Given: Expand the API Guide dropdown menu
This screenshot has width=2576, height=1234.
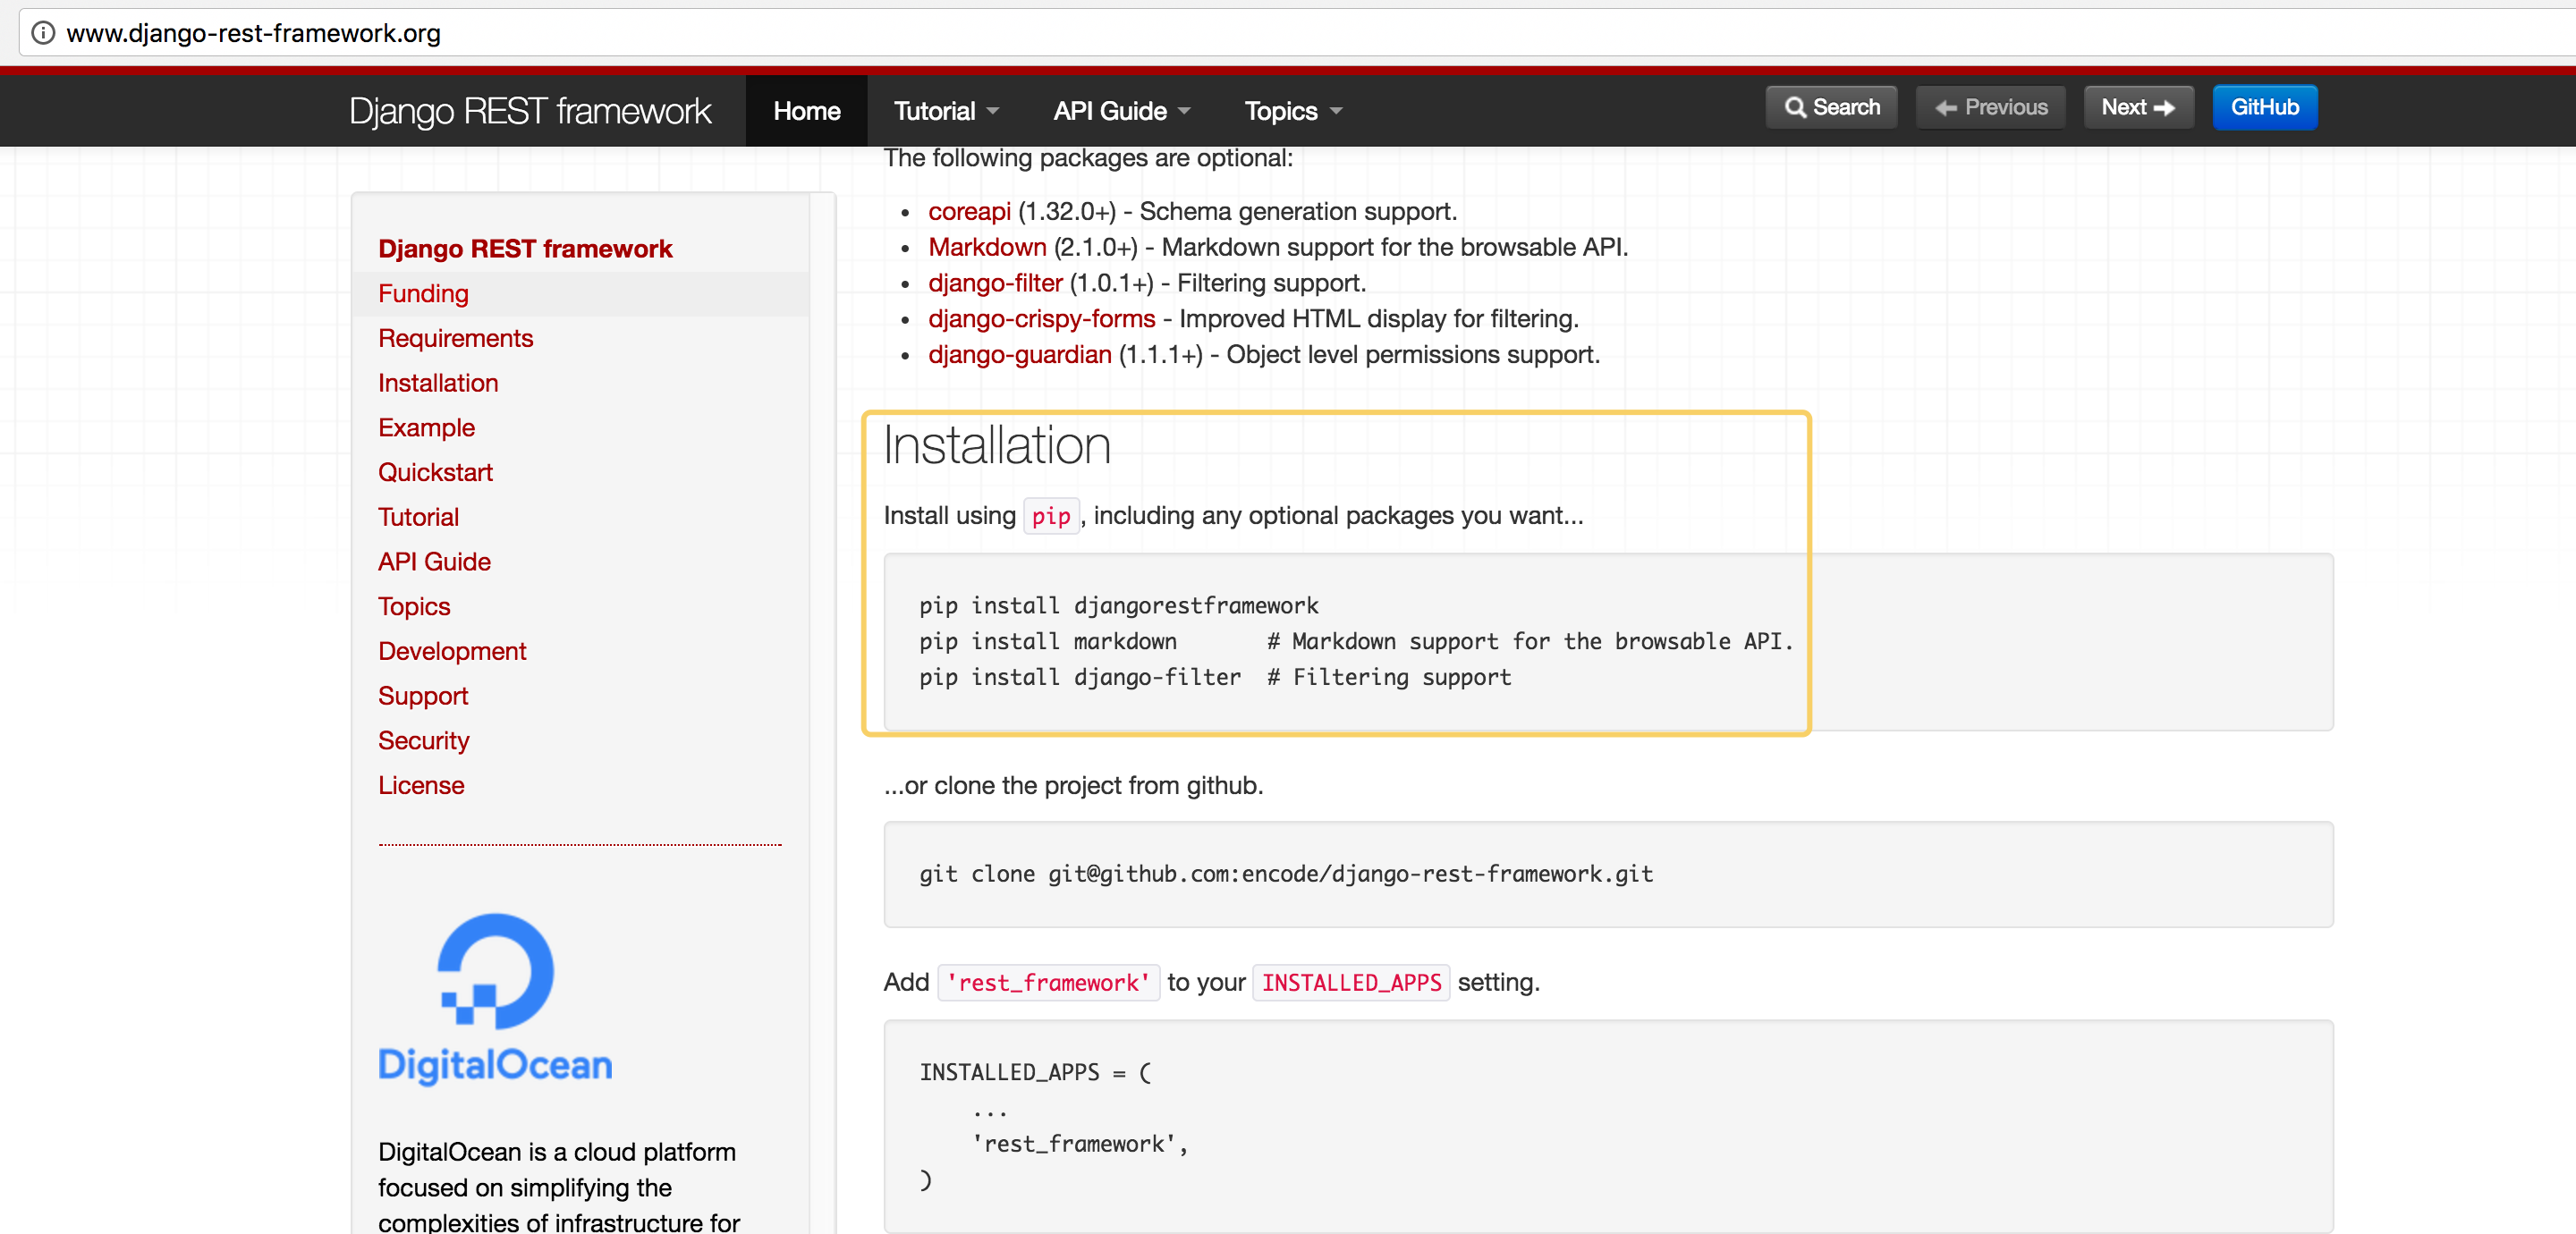Looking at the screenshot, I should tap(1120, 111).
